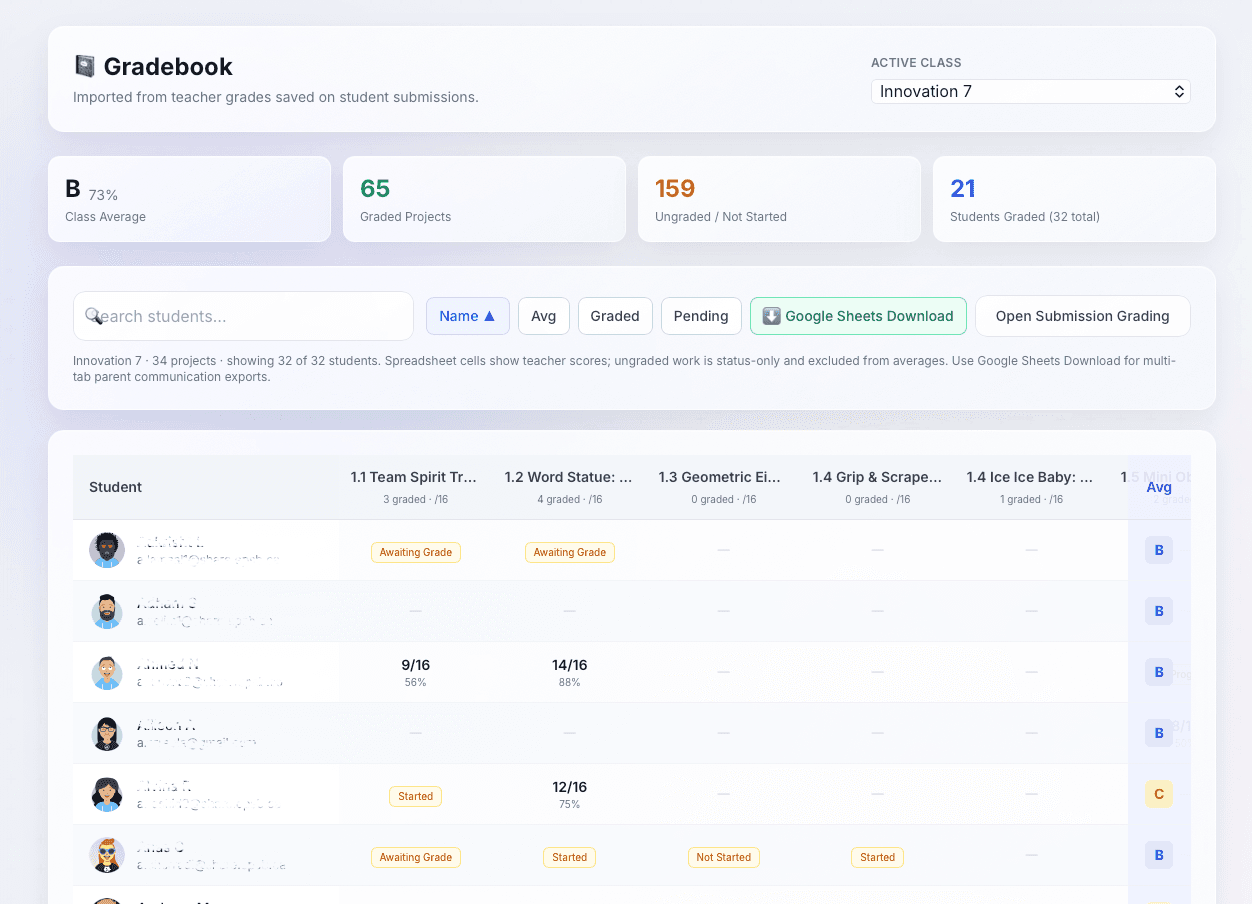Sort the gradebook by Avg
This screenshot has height=904, width=1252.
543,315
